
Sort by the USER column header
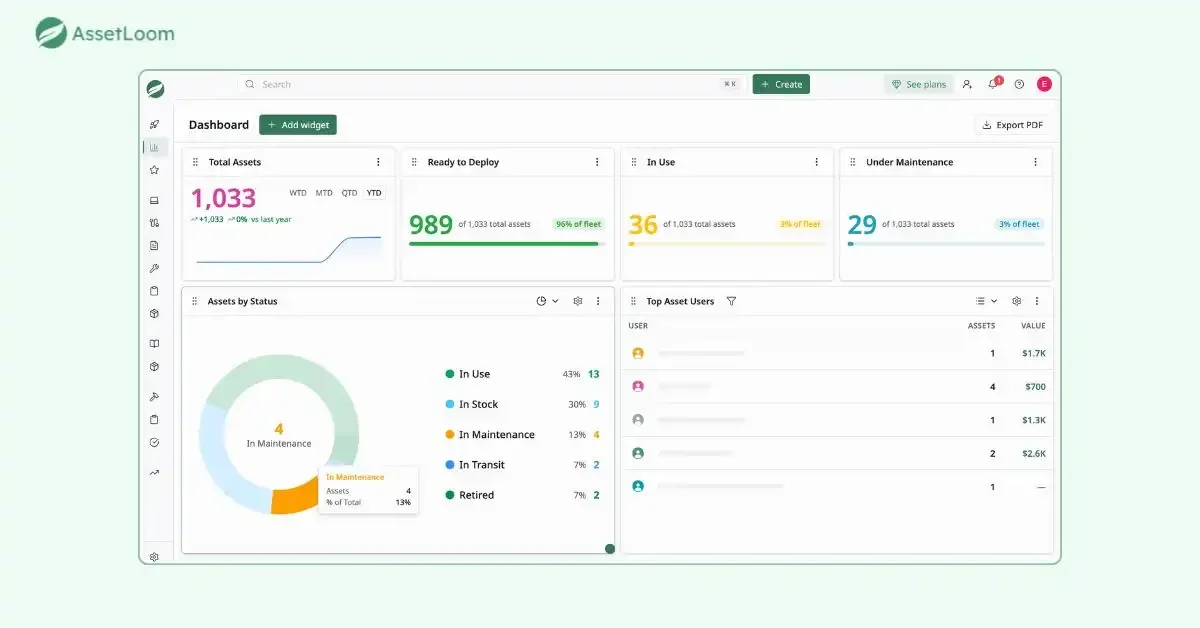point(638,326)
